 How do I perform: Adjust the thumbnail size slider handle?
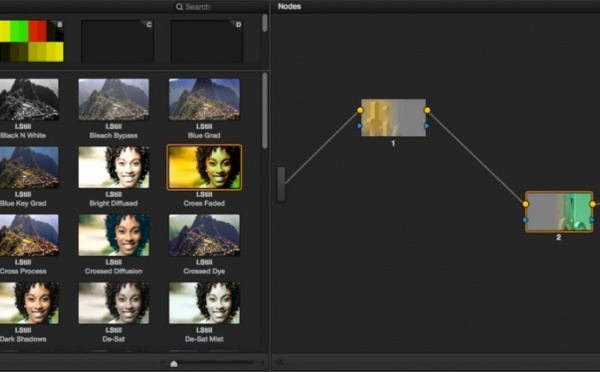[x=174, y=363]
